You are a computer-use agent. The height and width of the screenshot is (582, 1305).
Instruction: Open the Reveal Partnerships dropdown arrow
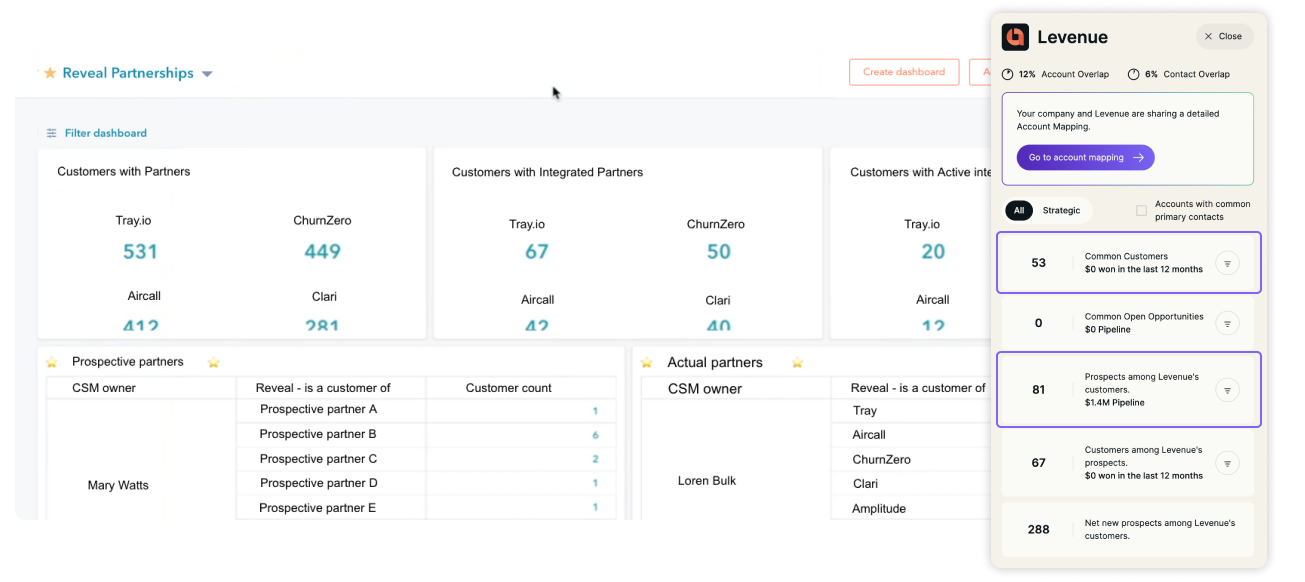[x=207, y=74]
